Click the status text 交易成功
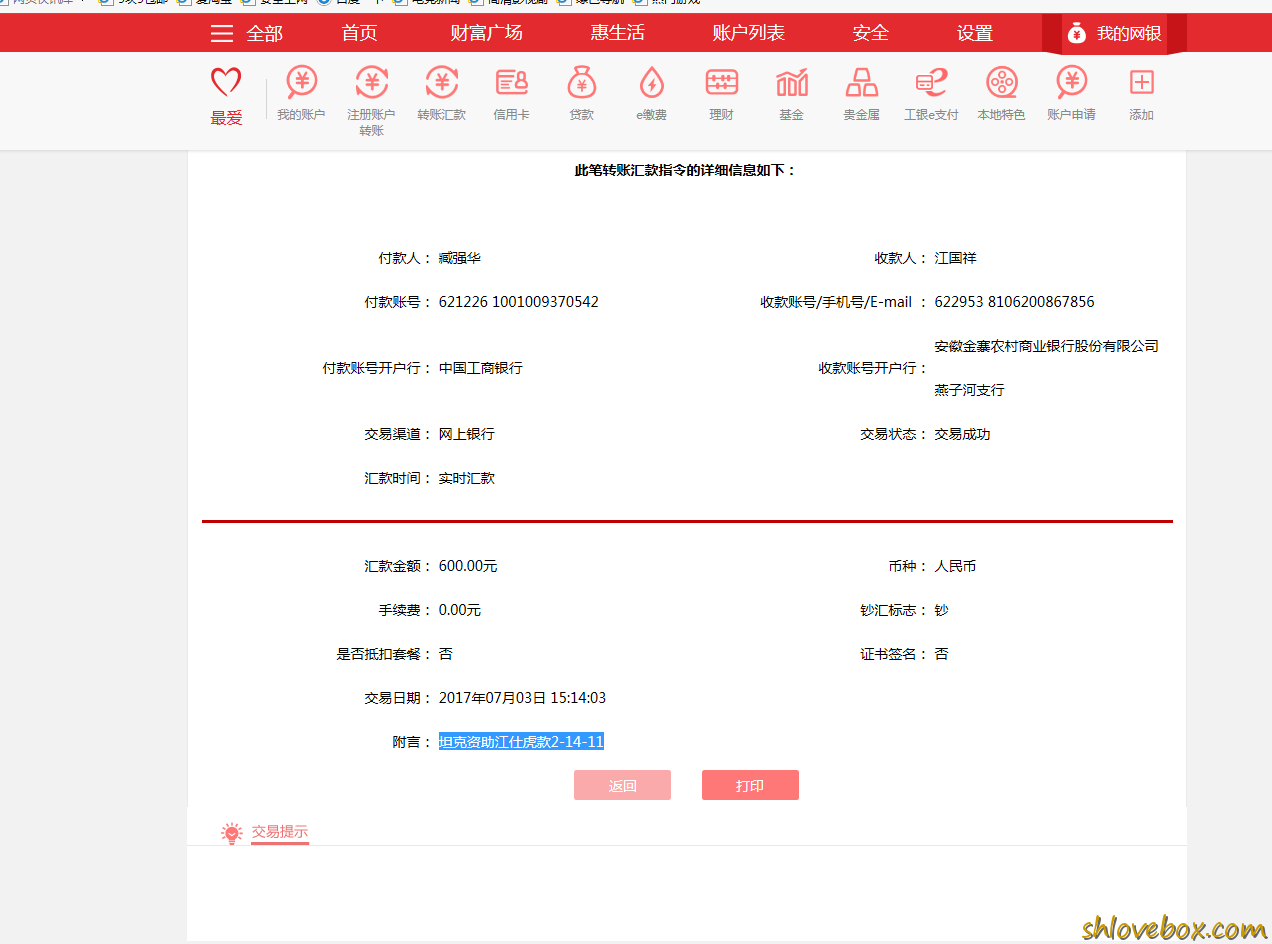 [x=962, y=433]
